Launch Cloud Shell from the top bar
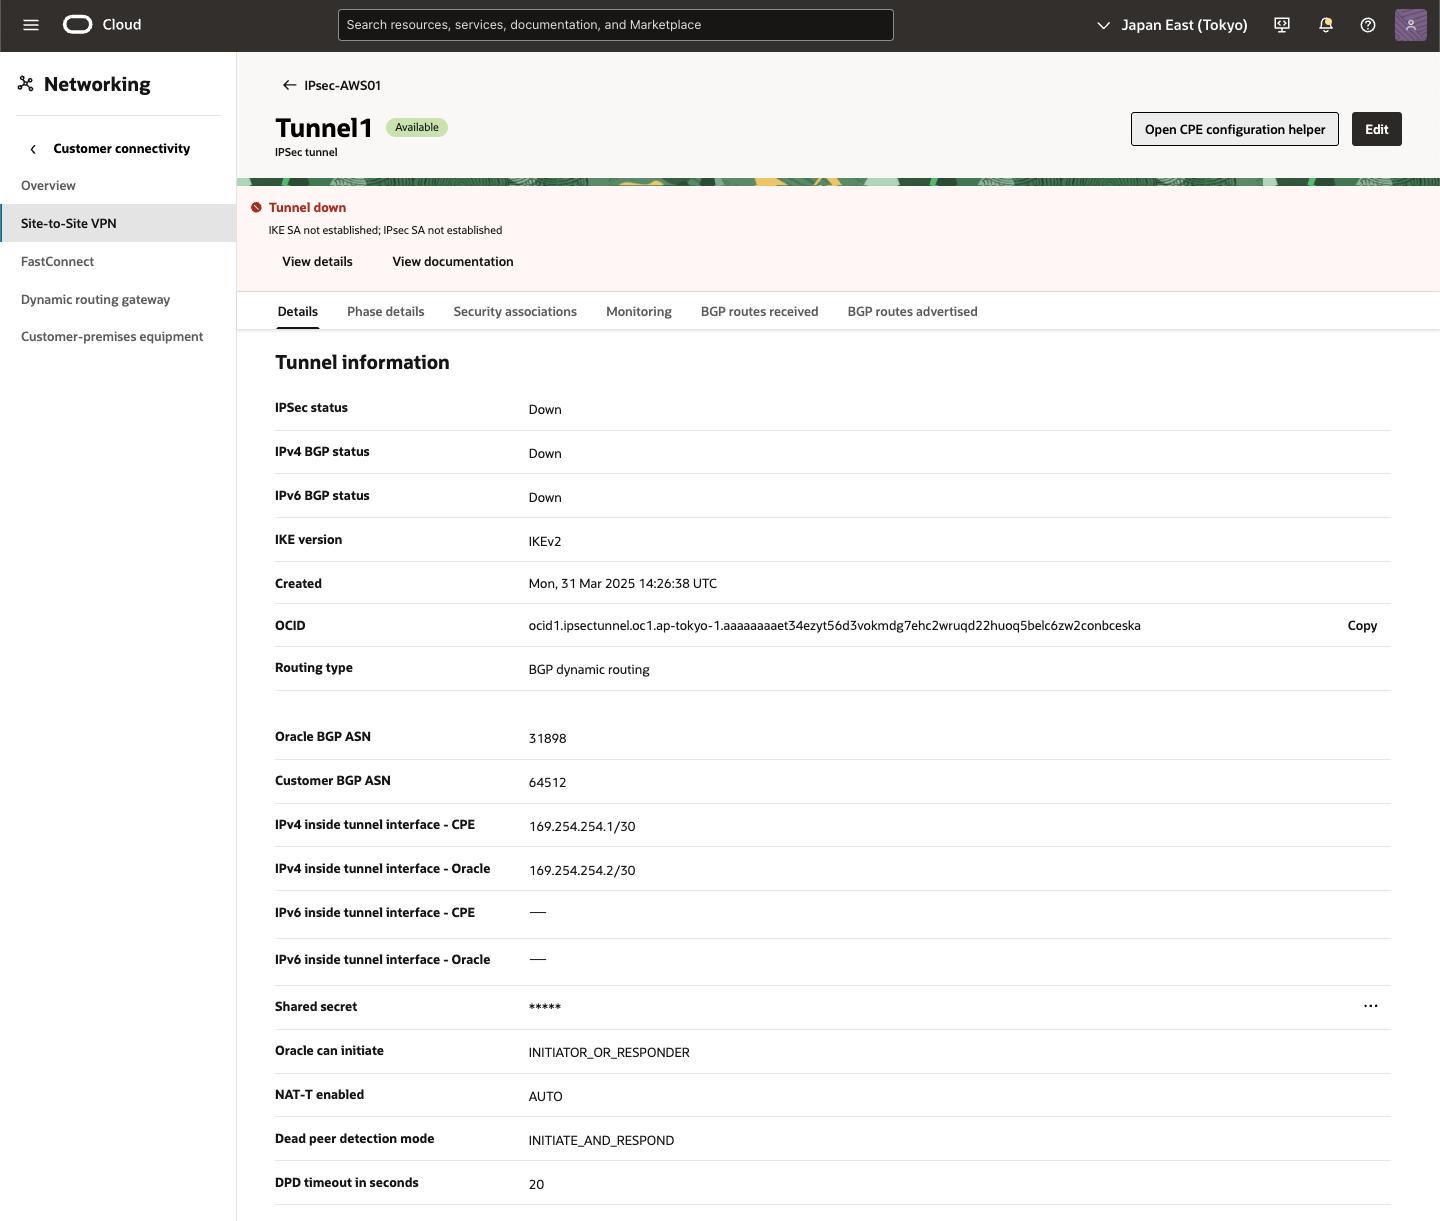This screenshot has width=1440, height=1221. coord(1281,25)
